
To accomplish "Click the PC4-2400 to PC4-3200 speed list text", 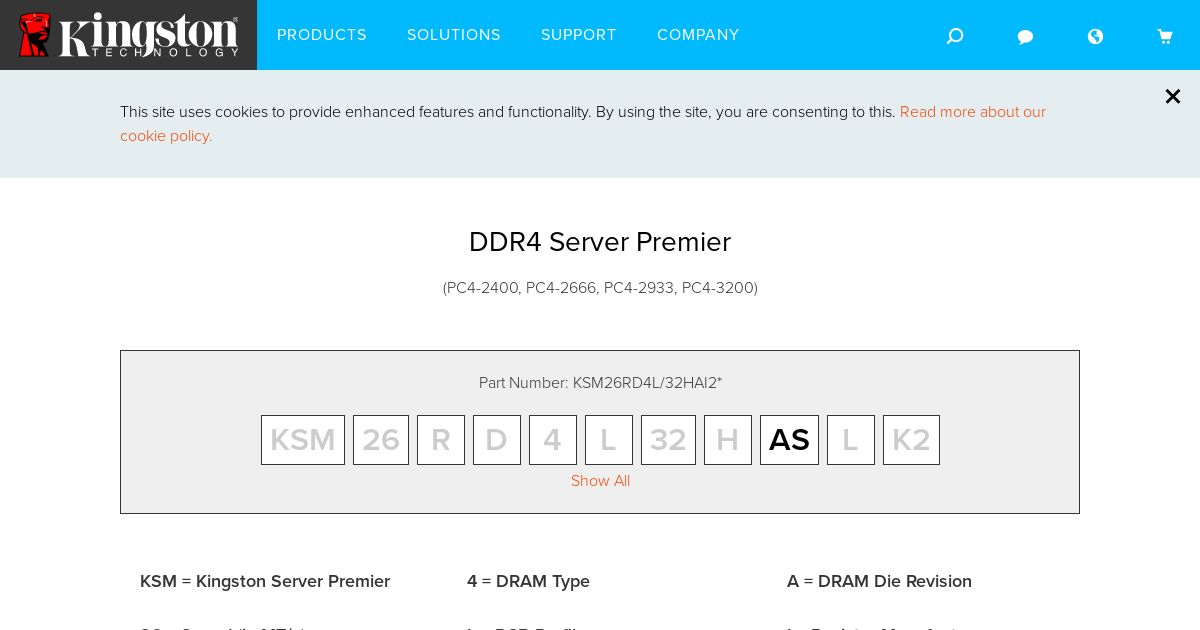I will pos(600,288).
